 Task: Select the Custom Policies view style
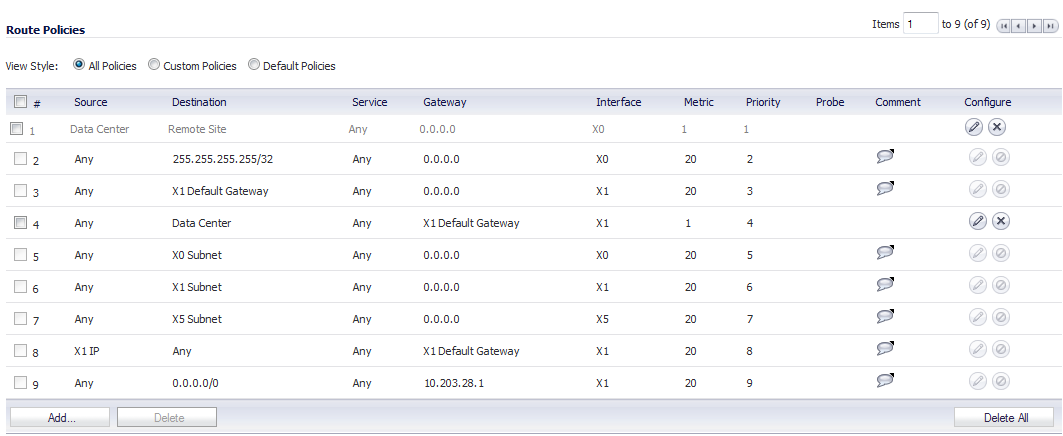(x=154, y=65)
